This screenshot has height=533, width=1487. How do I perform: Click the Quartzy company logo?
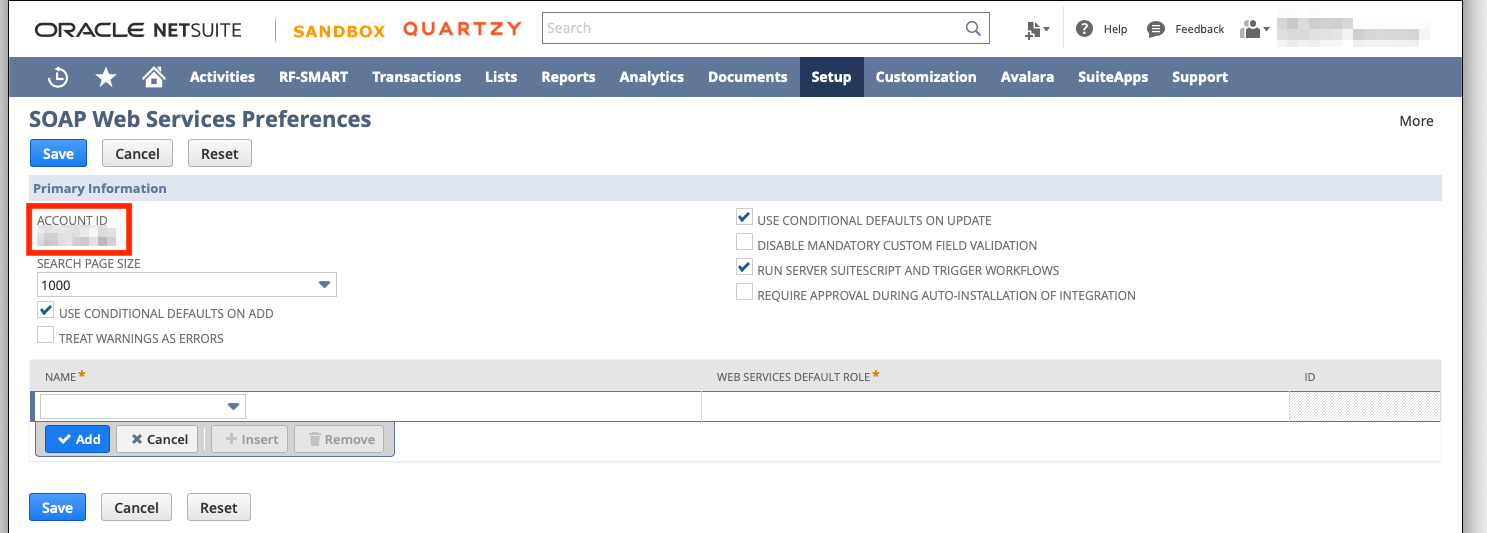(x=462, y=29)
